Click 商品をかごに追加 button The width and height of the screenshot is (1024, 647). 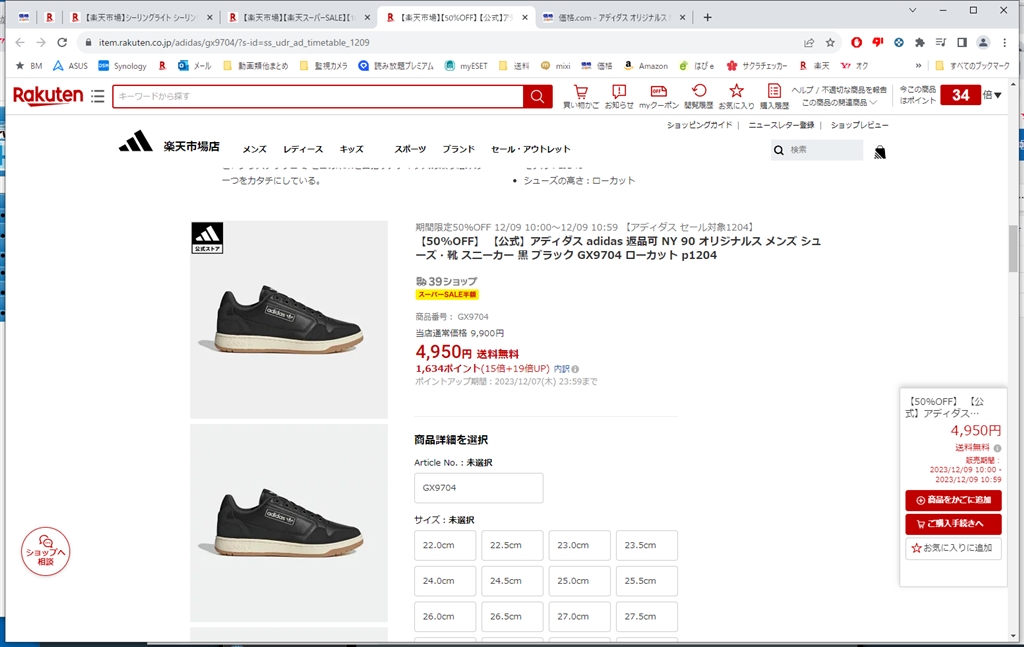click(953, 500)
